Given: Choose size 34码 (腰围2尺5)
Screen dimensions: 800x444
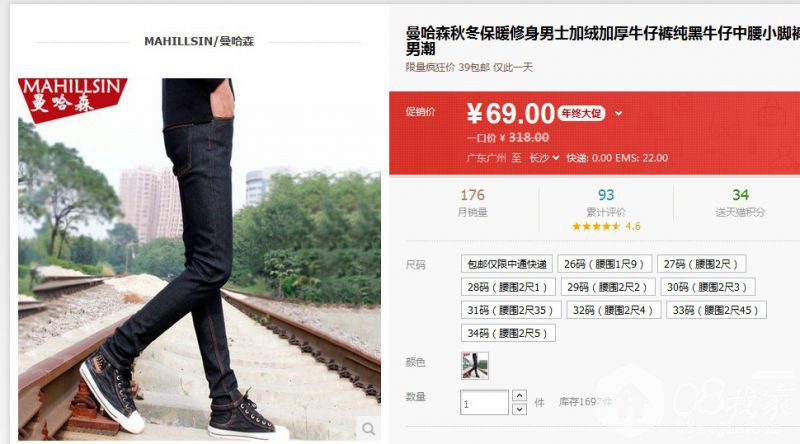Looking at the screenshot, I should pos(508,333).
